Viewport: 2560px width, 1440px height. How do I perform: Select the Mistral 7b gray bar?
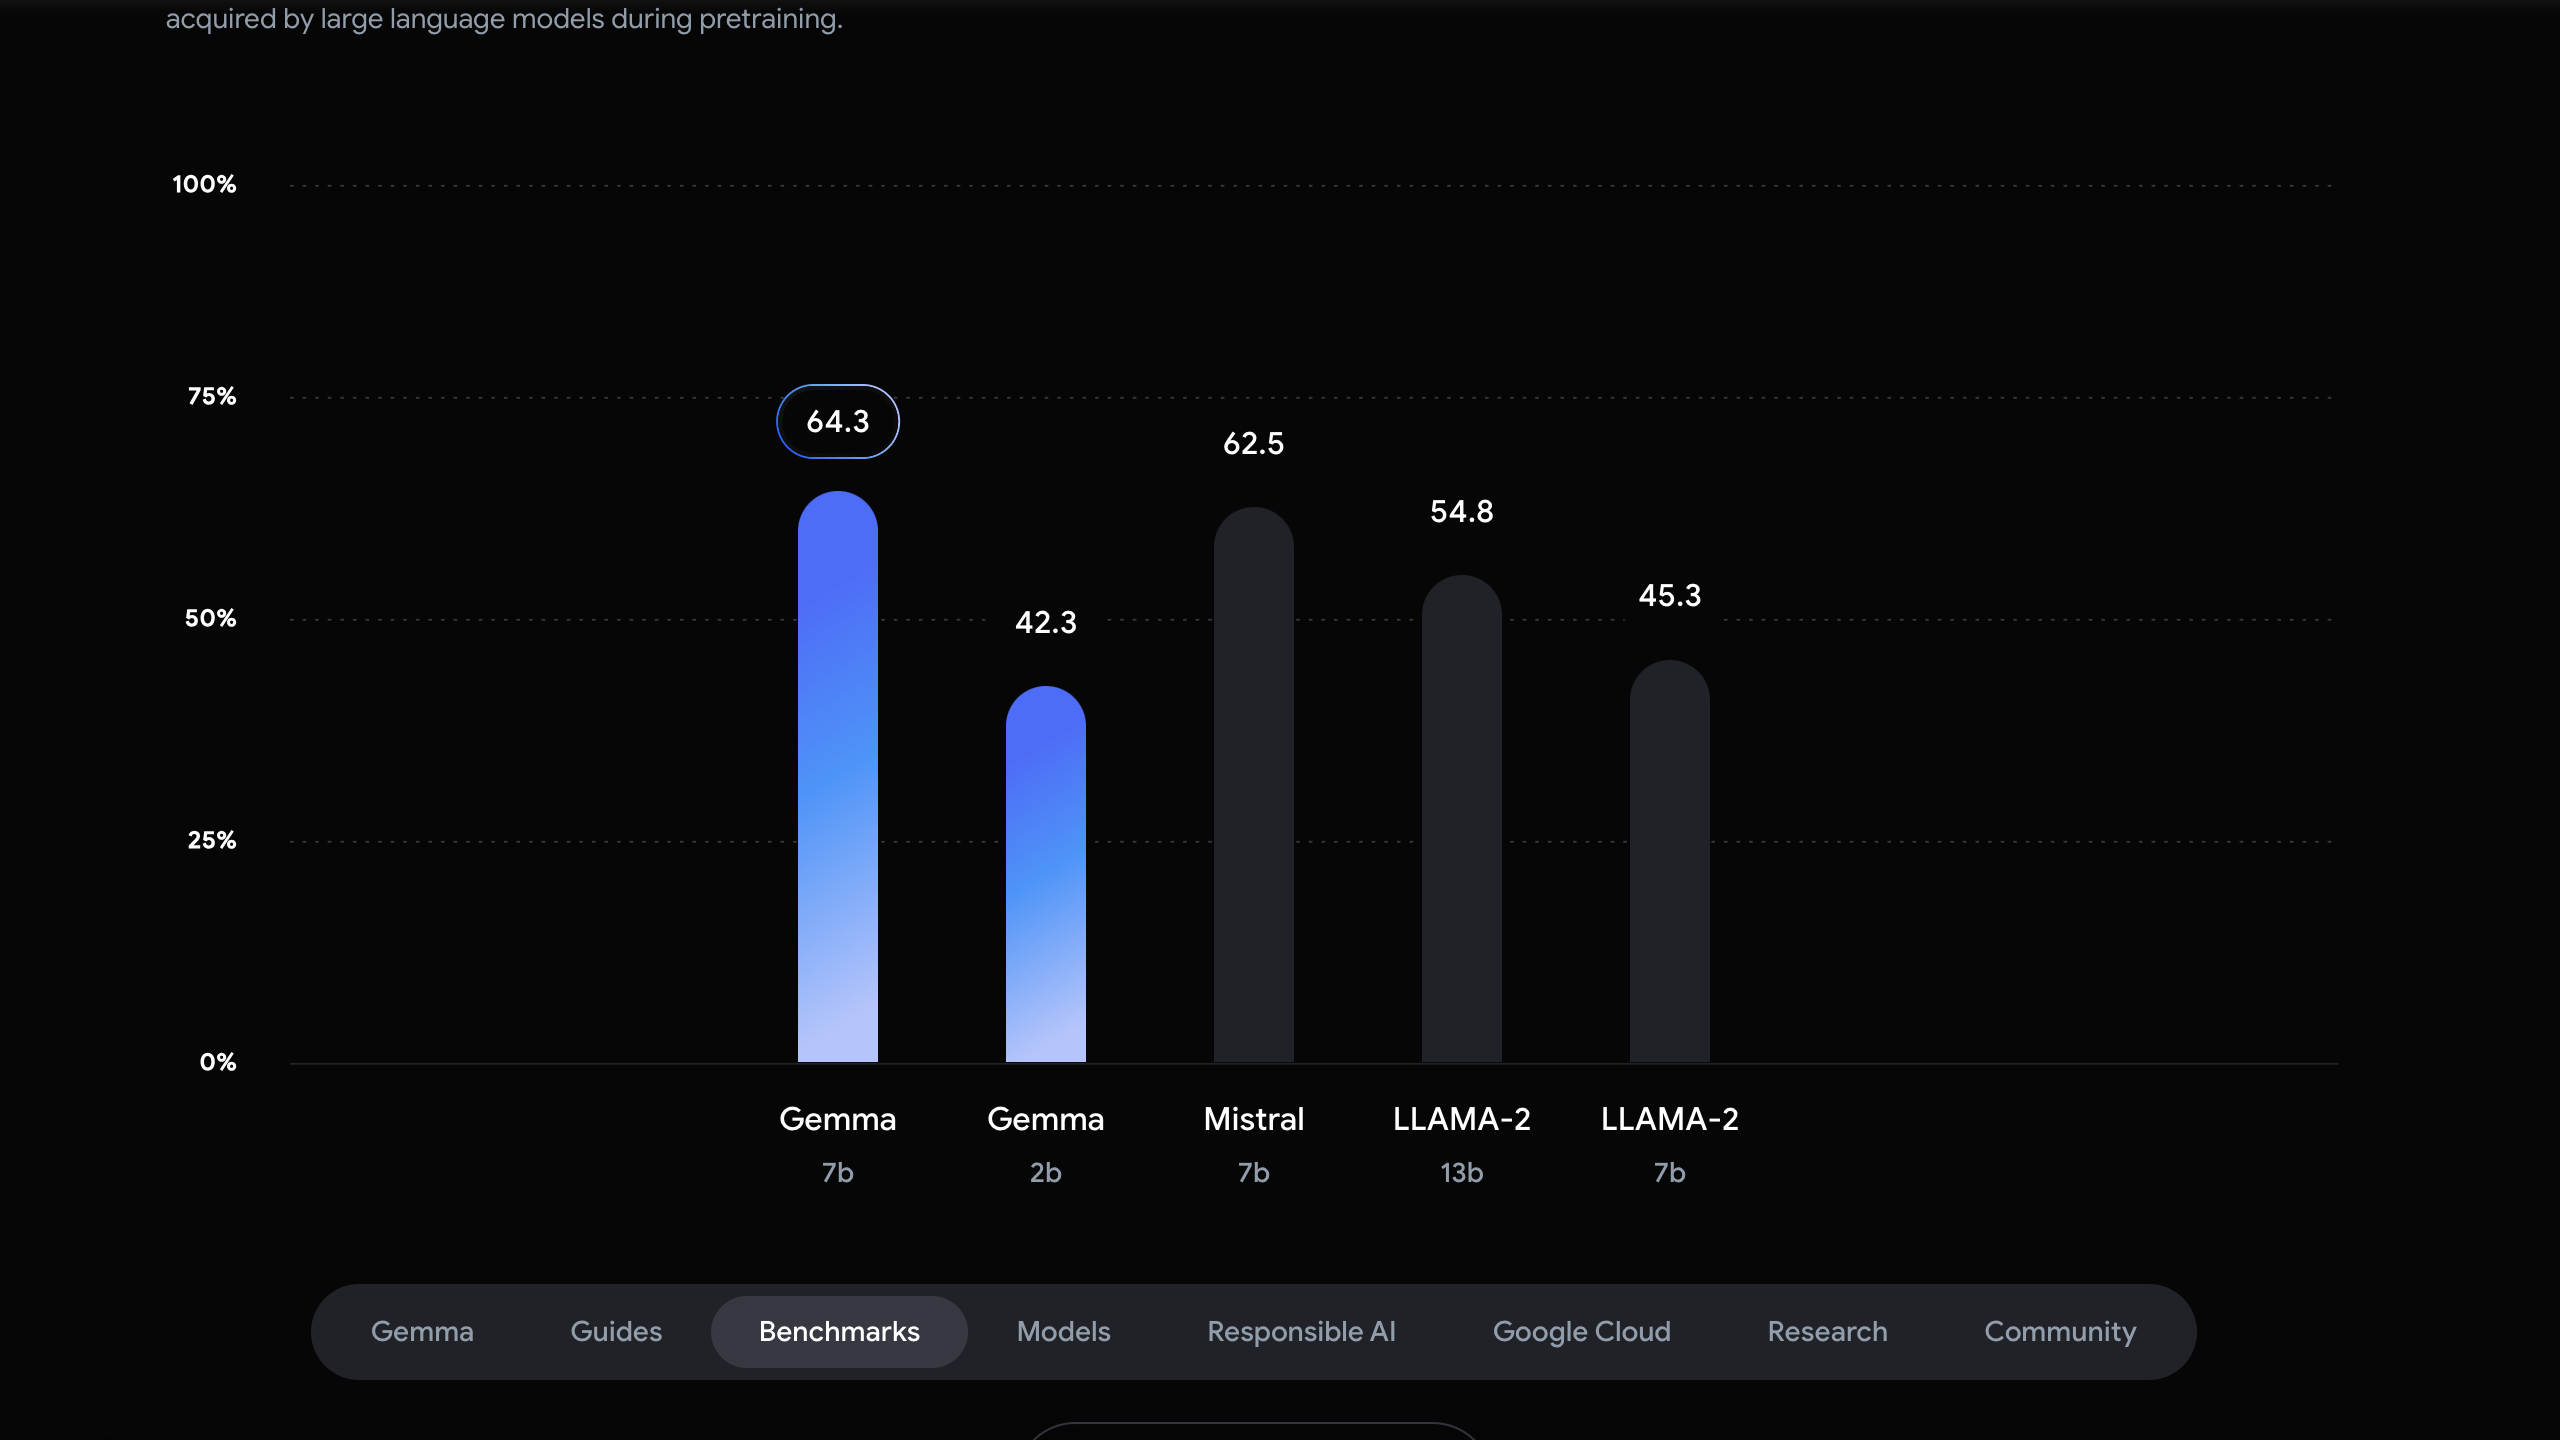click(1254, 784)
